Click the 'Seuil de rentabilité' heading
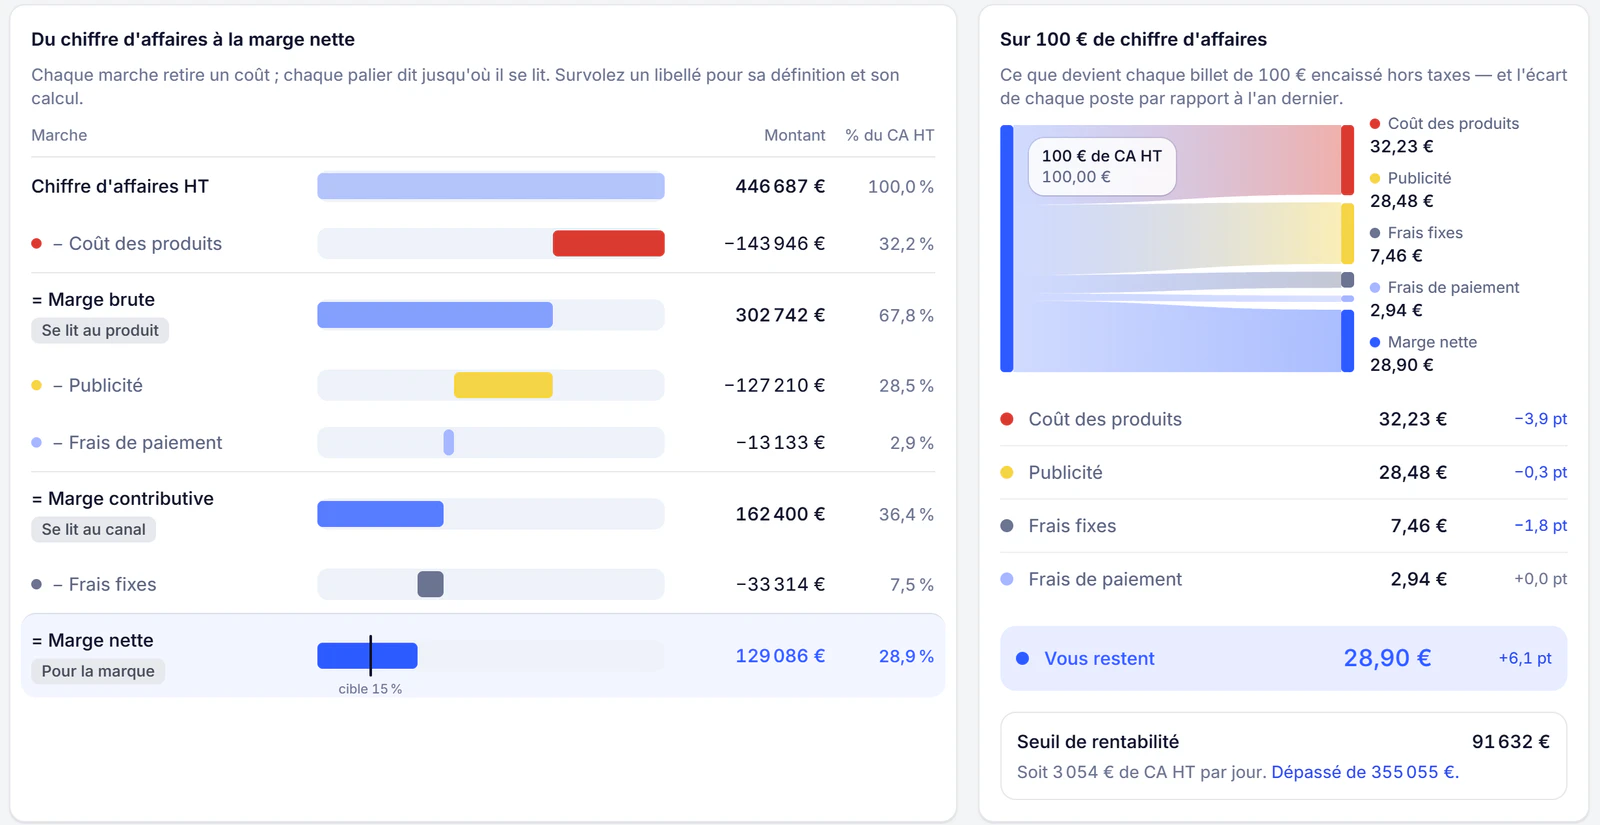1600x825 pixels. (1098, 741)
